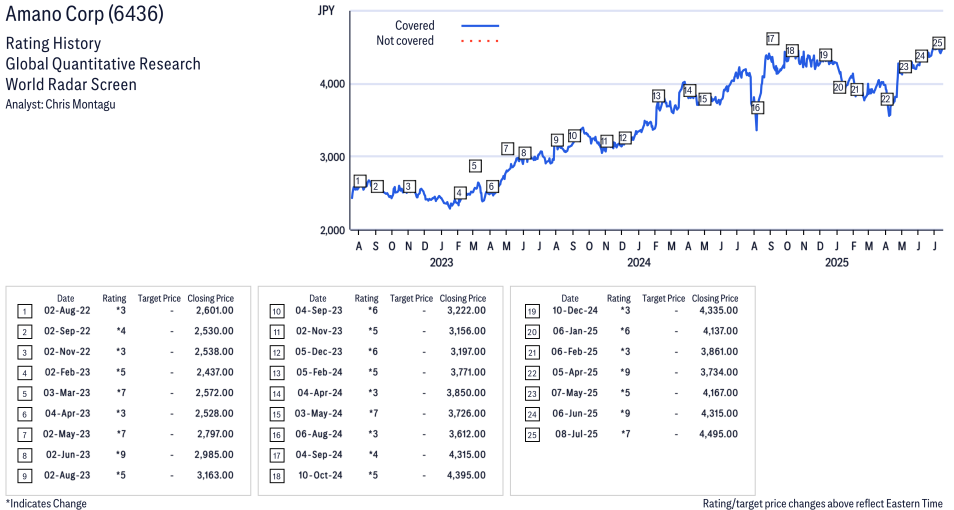
Task: Click the 03-Mar-23 date cell
Action: pos(66,393)
